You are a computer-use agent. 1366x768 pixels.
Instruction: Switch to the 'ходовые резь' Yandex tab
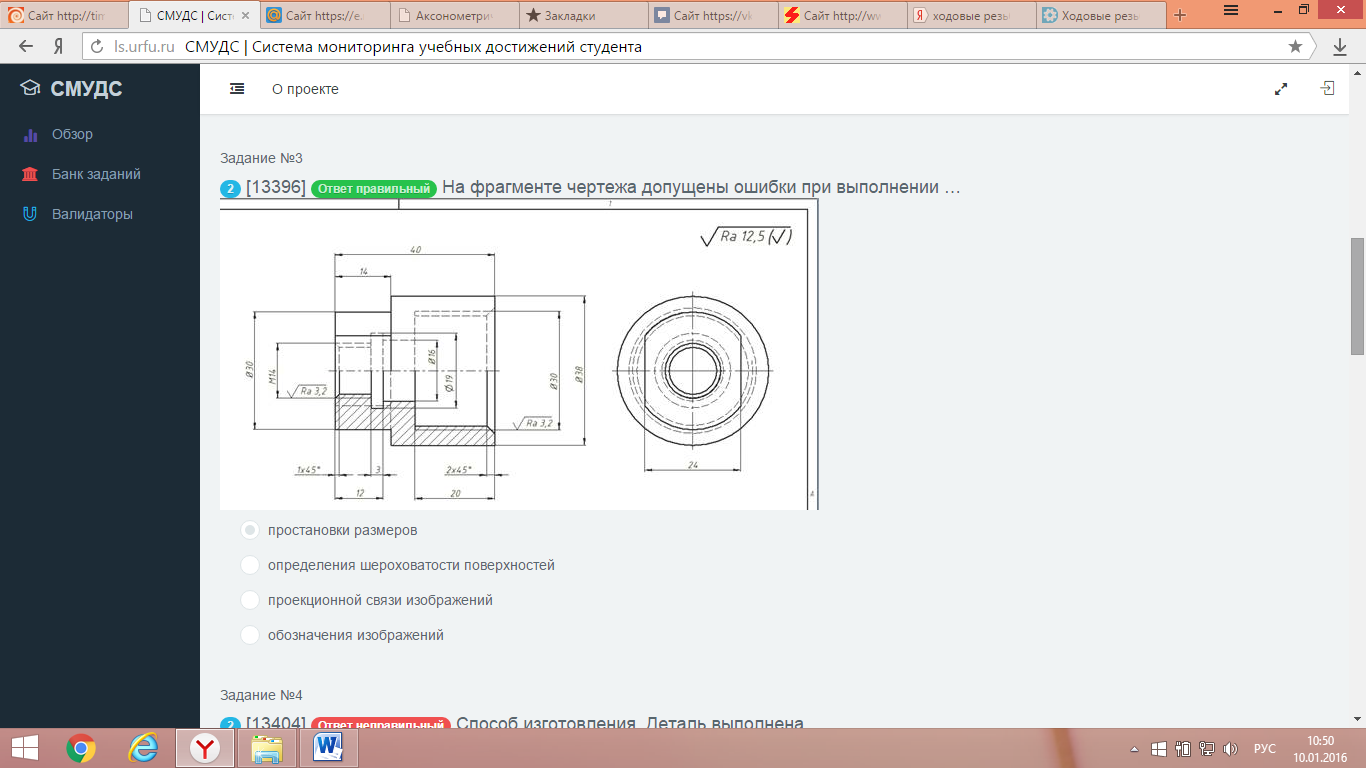point(973,15)
